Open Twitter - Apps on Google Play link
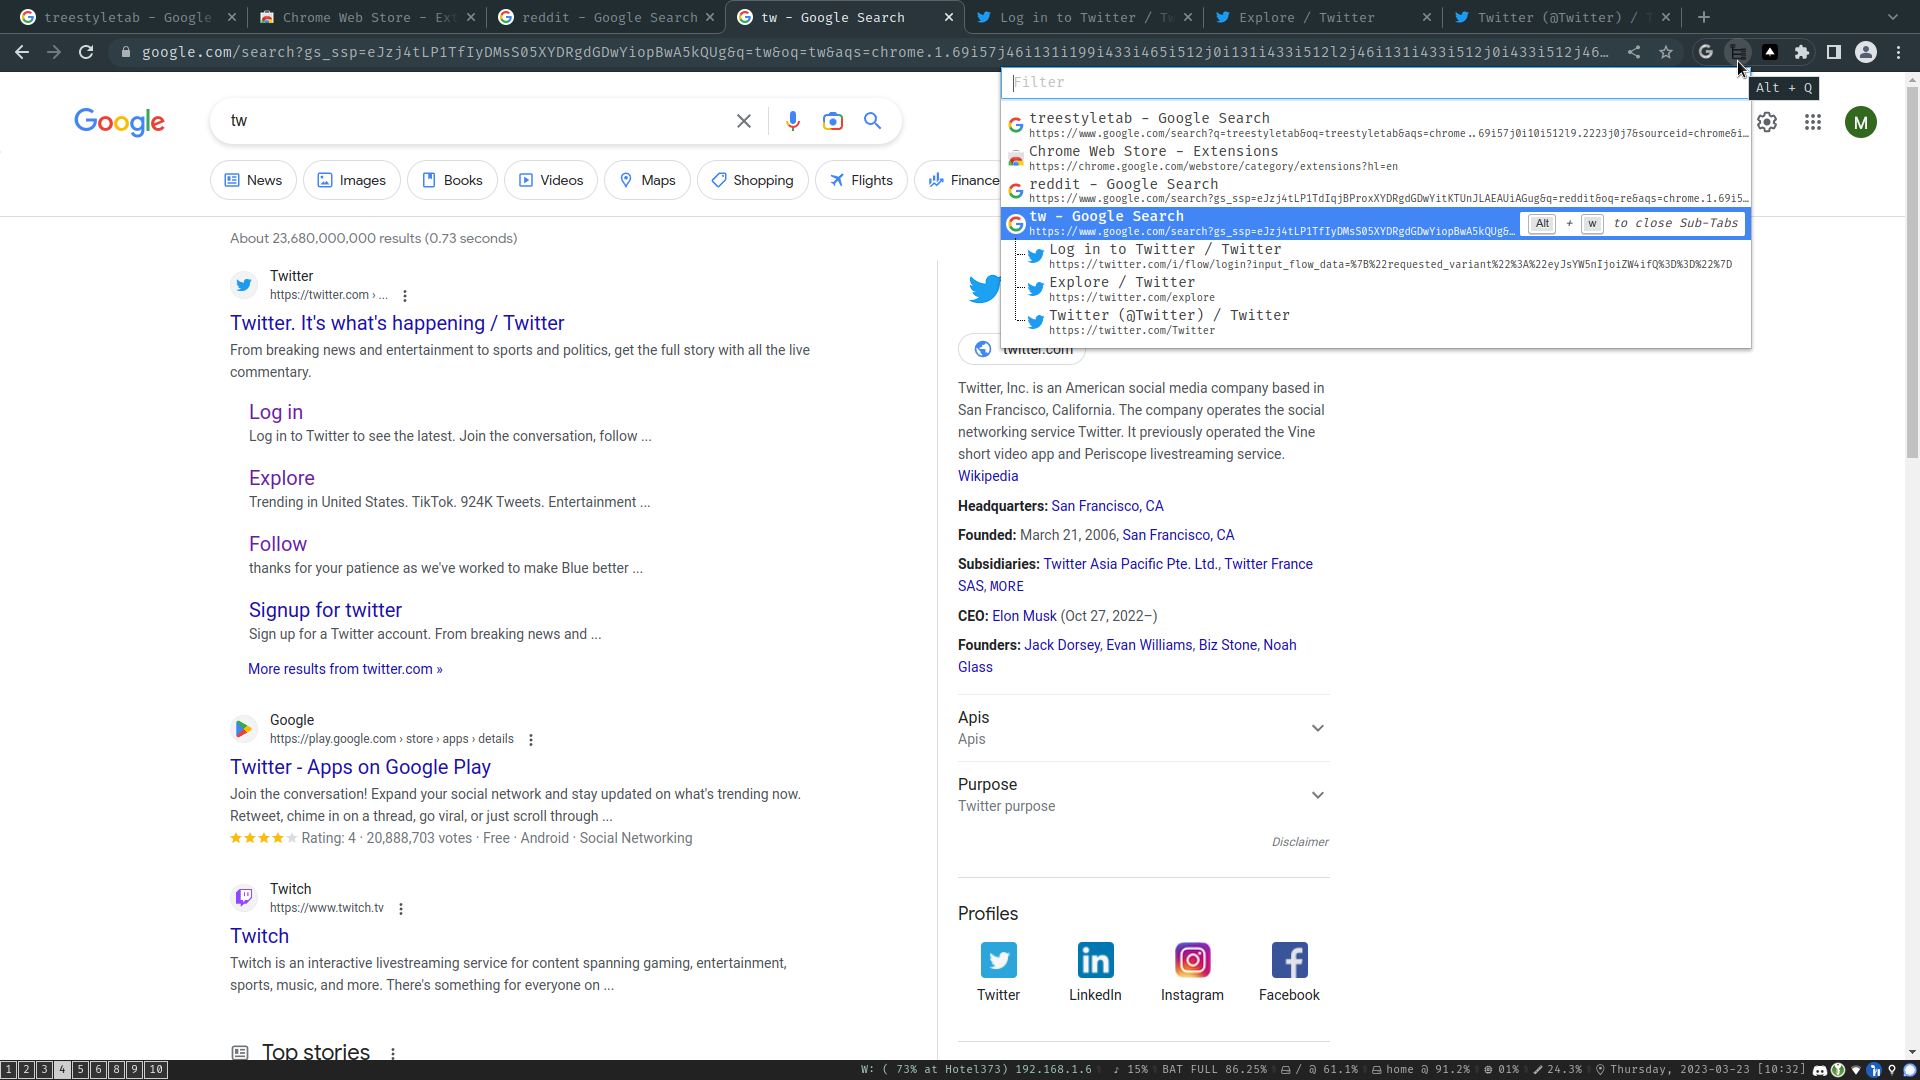 [360, 767]
